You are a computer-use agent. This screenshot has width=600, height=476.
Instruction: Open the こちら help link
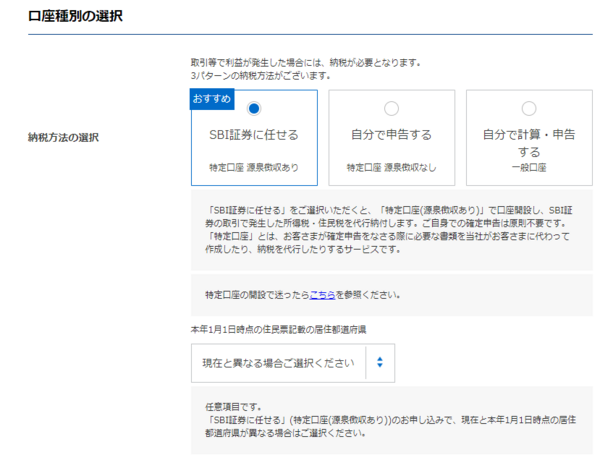tap(322, 295)
